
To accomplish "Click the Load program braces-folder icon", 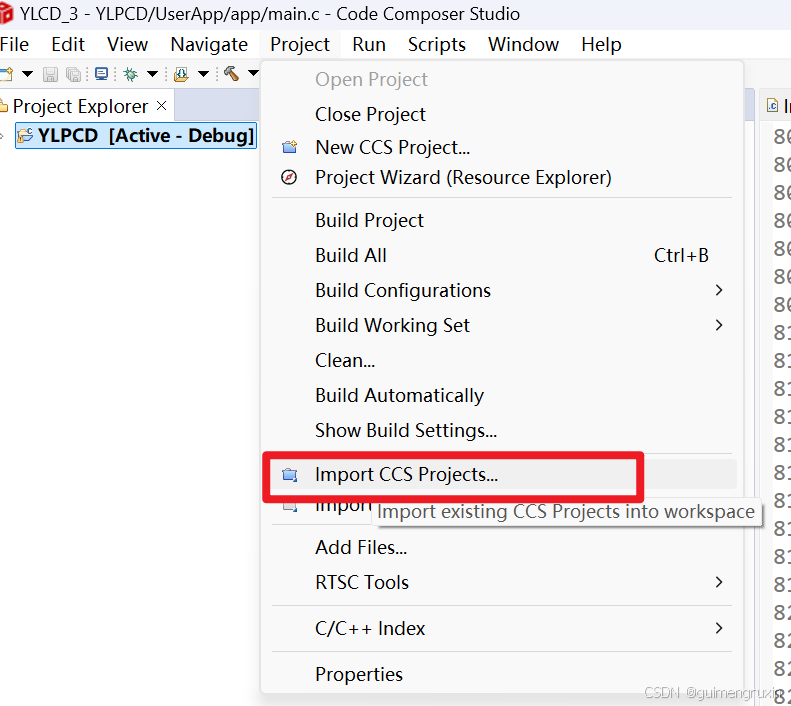I will pos(181,75).
